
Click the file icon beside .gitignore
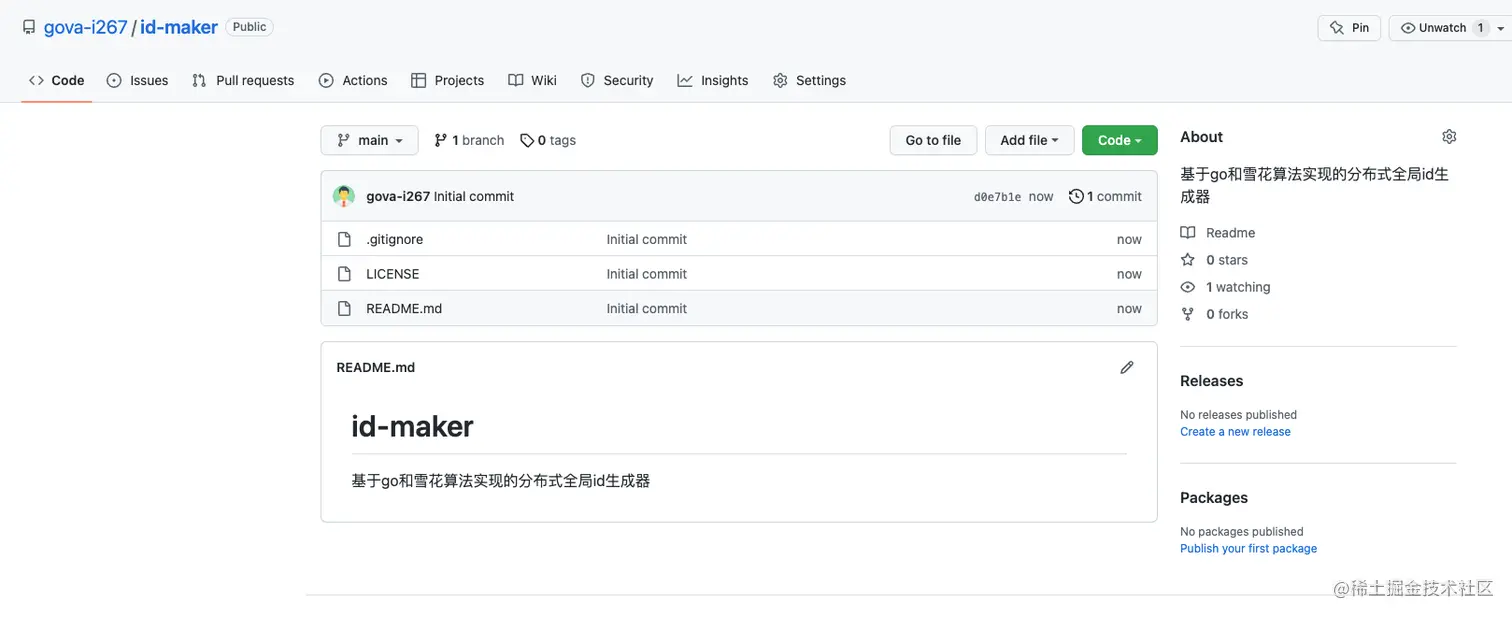pos(344,239)
